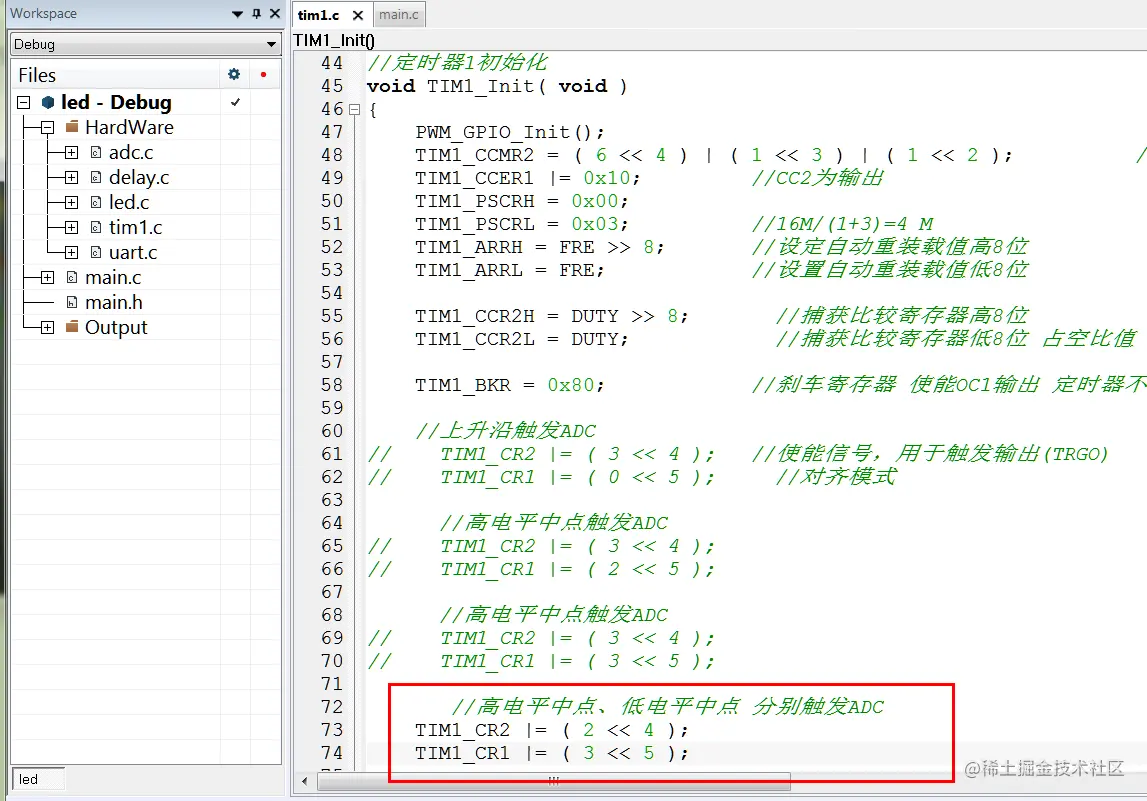The width and height of the screenshot is (1147, 801).
Task: Click on PWM_GPIO_Init() call at line 47
Action: coord(510,132)
